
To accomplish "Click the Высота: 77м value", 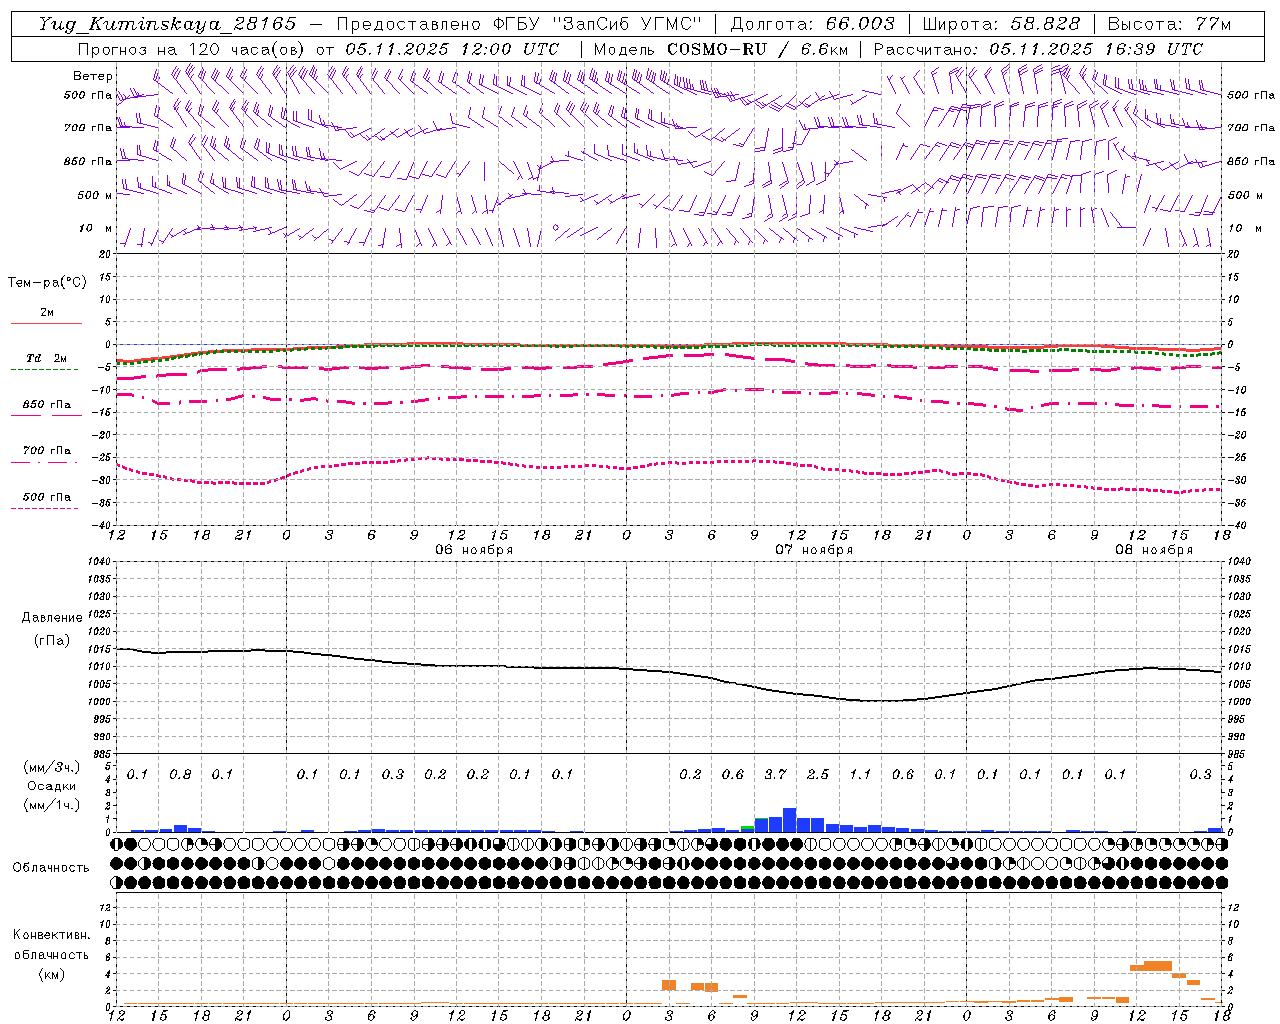I will coord(1170,24).
